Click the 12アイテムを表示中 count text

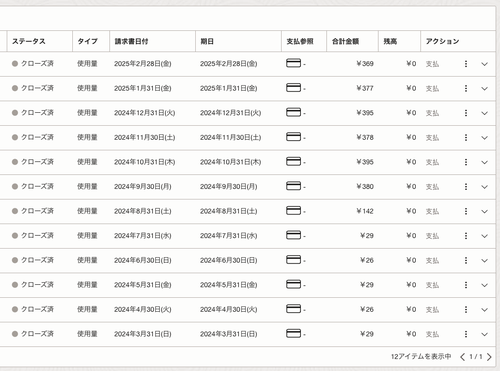tap(421, 357)
